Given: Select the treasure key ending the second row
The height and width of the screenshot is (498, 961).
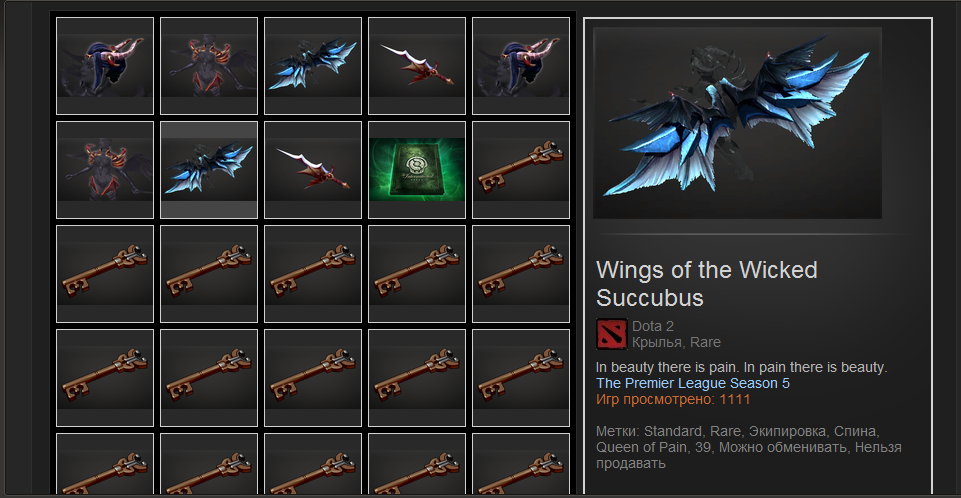Looking at the screenshot, I should click(x=521, y=170).
